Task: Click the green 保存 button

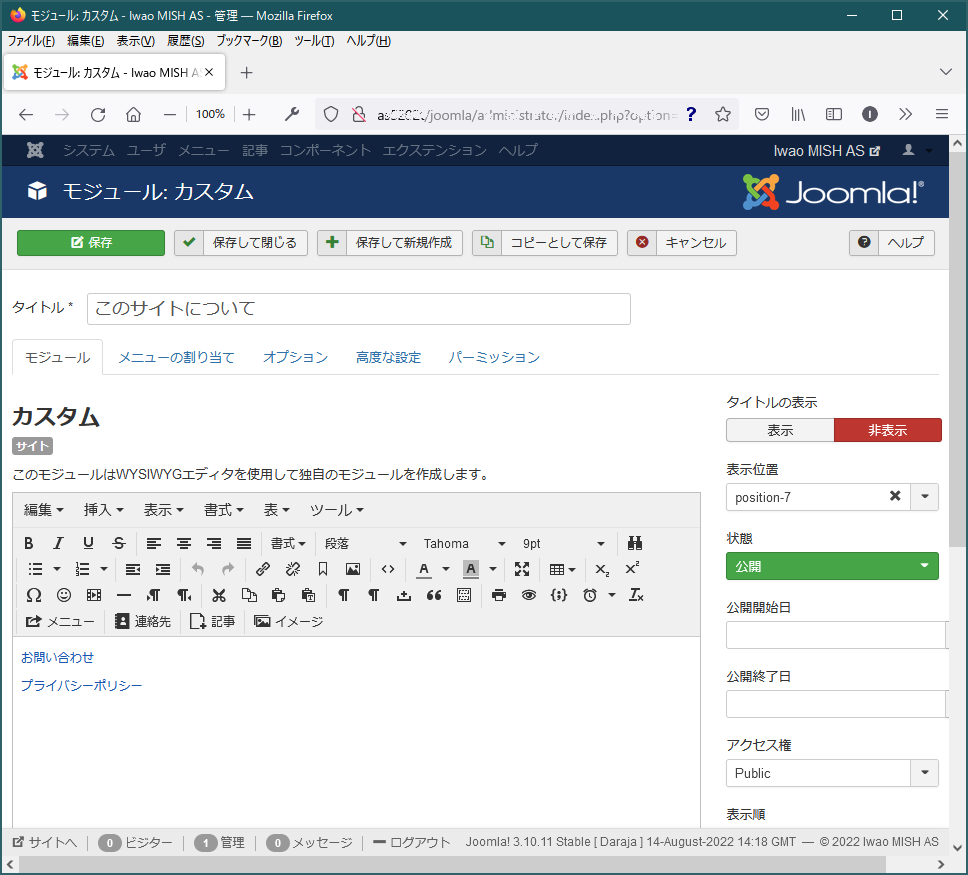Action: [91, 243]
